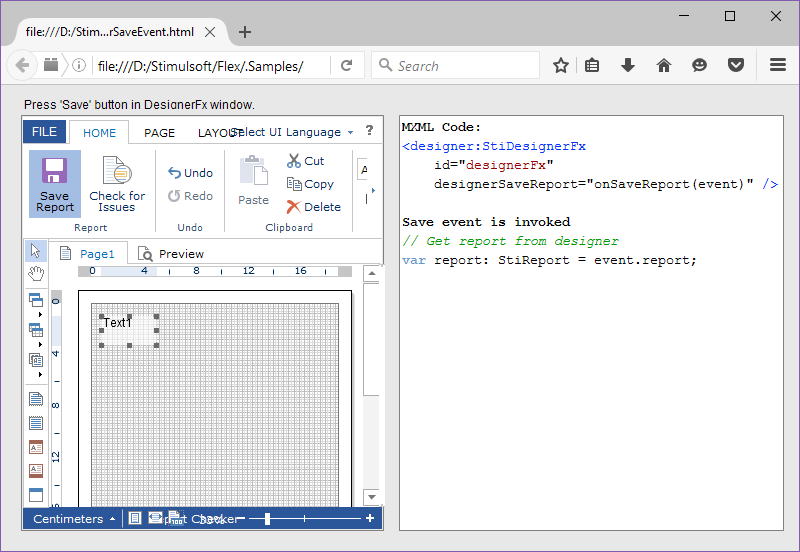Image resolution: width=800 pixels, height=552 pixels.
Task: Click the Redo button
Action: 190,196
